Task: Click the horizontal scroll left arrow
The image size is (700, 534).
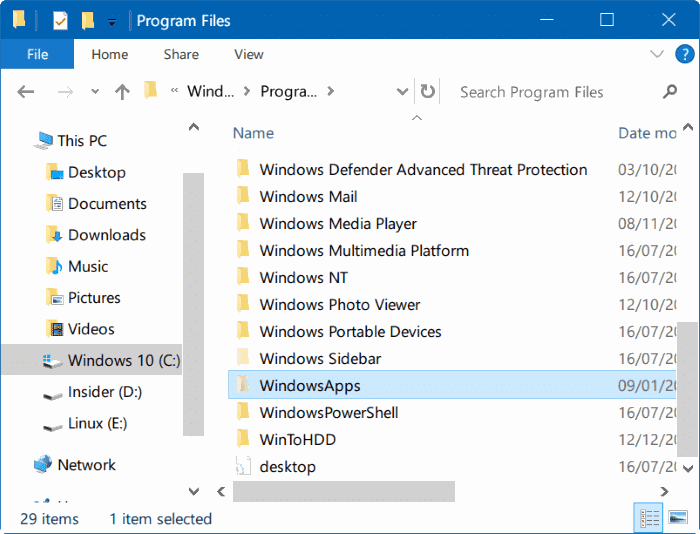Action: click(x=221, y=492)
